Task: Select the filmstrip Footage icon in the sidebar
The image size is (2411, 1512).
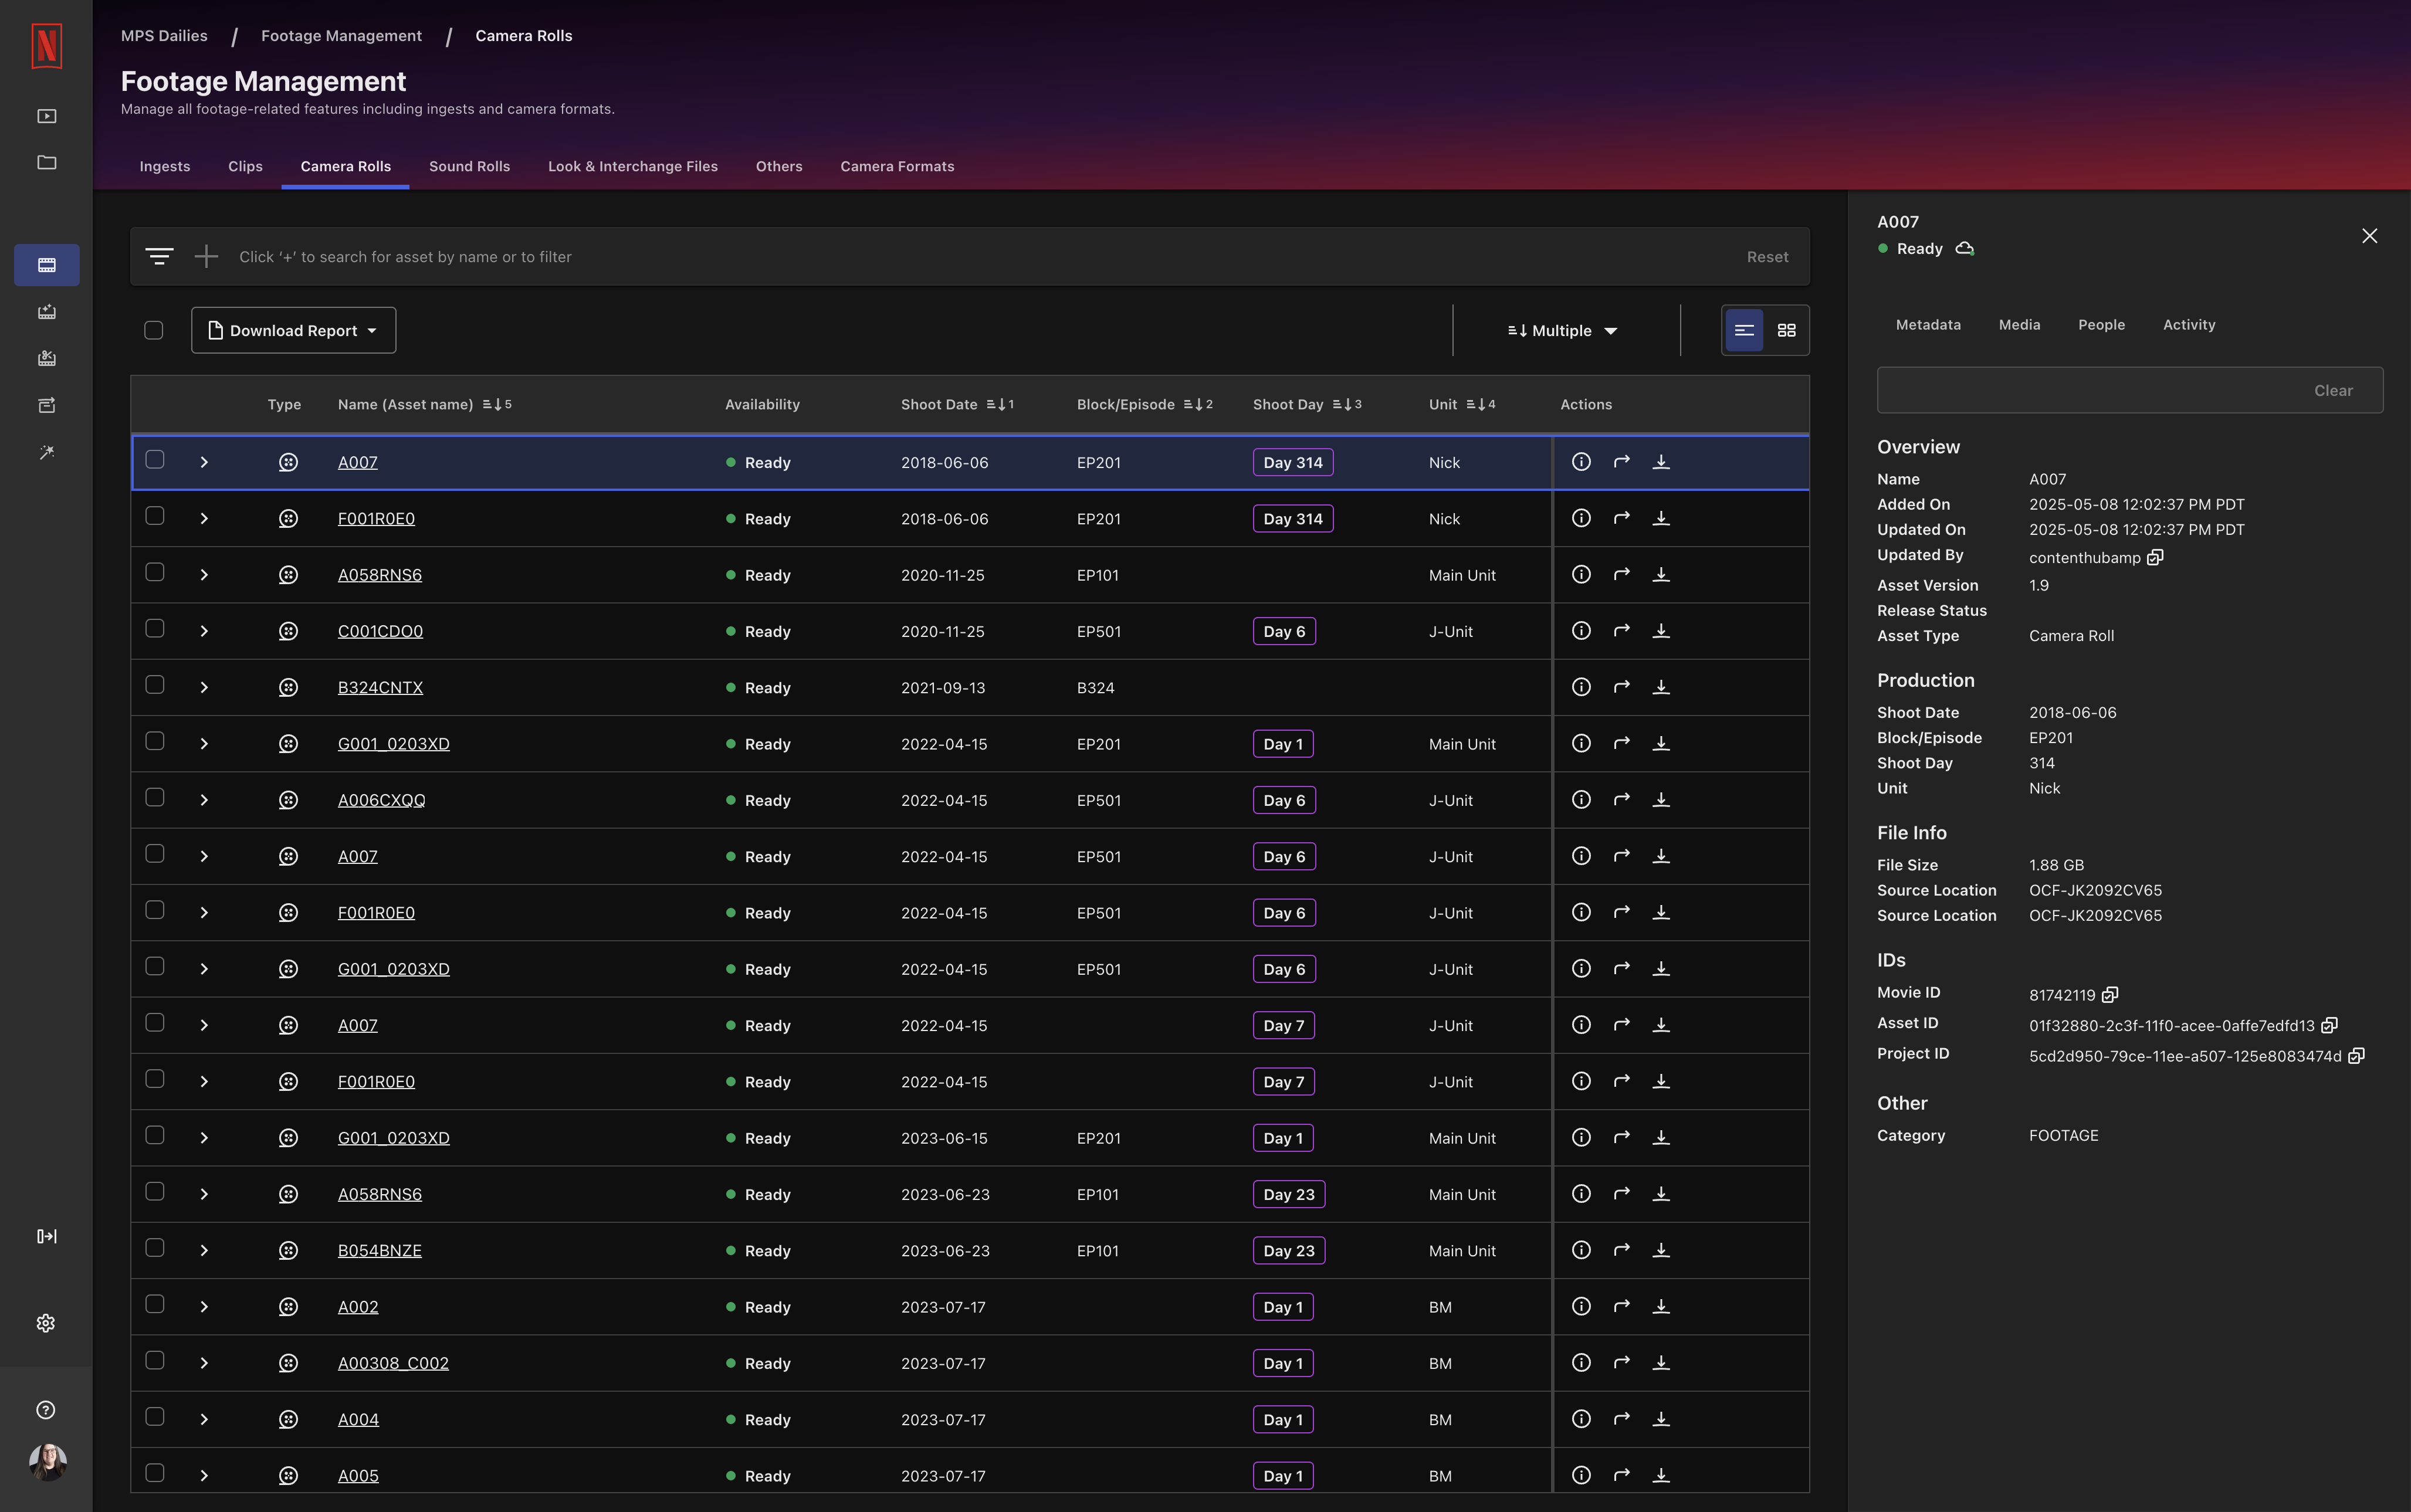Action: pyautogui.click(x=46, y=265)
